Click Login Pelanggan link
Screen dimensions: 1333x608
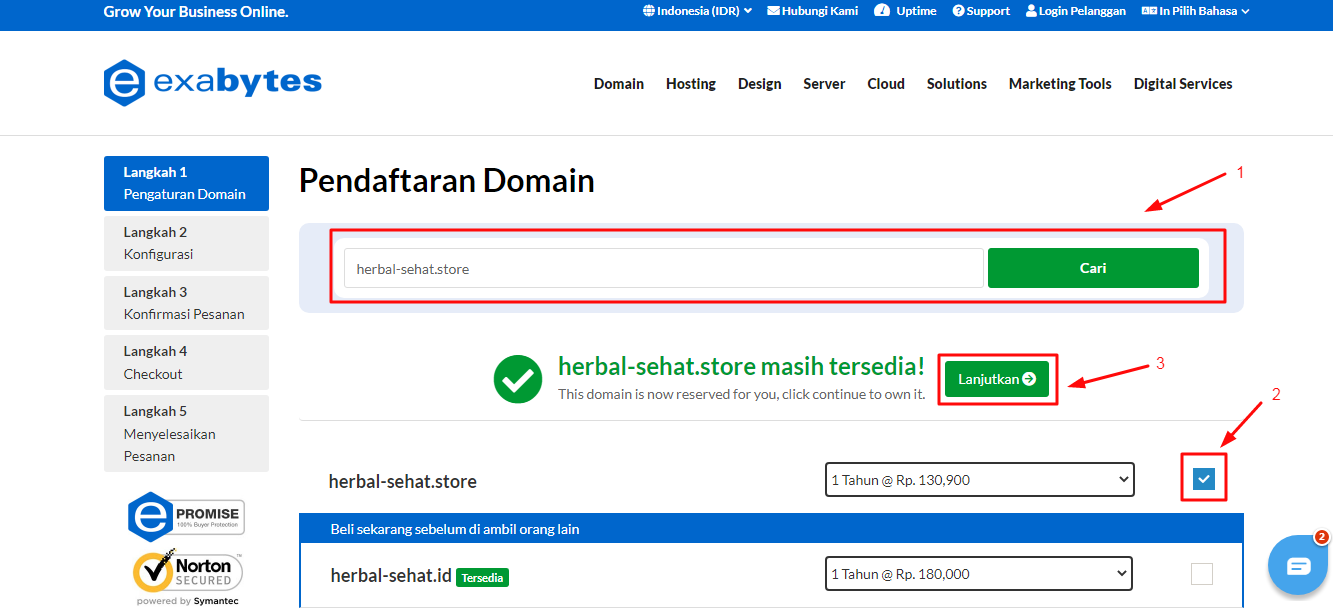[1075, 10]
